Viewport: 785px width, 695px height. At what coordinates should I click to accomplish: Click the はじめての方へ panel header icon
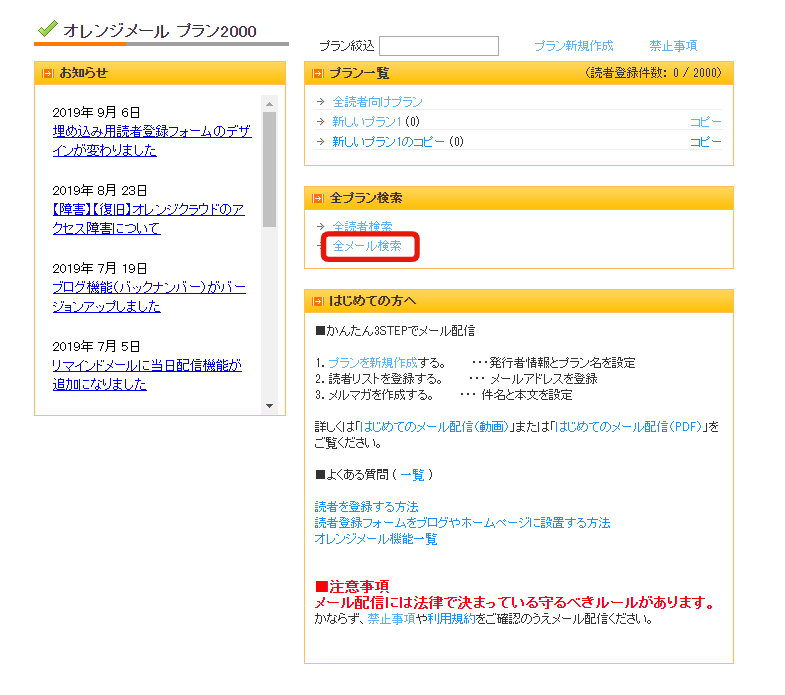coord(317,301)
